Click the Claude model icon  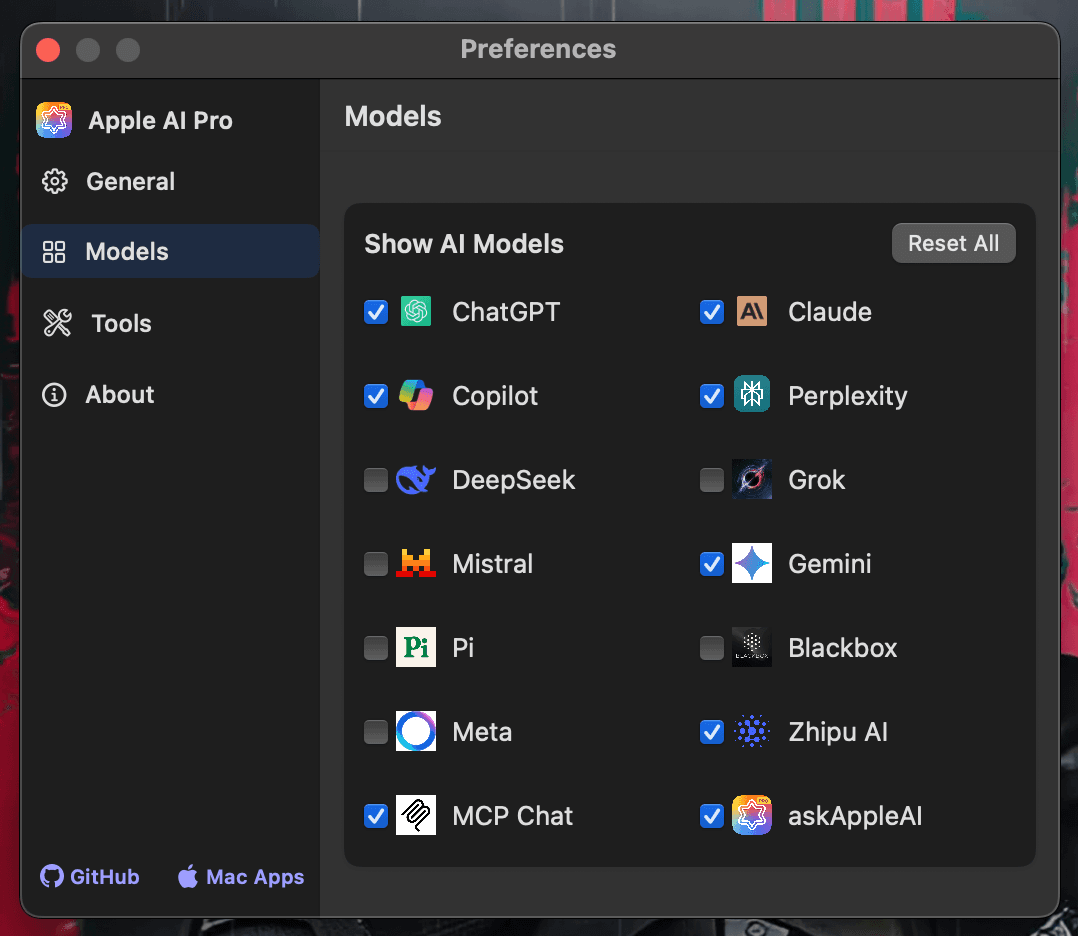751,312
